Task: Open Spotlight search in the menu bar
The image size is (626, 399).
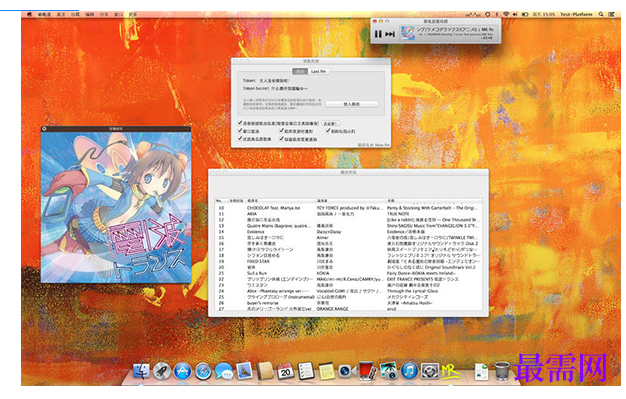Action: pos(601,14)
